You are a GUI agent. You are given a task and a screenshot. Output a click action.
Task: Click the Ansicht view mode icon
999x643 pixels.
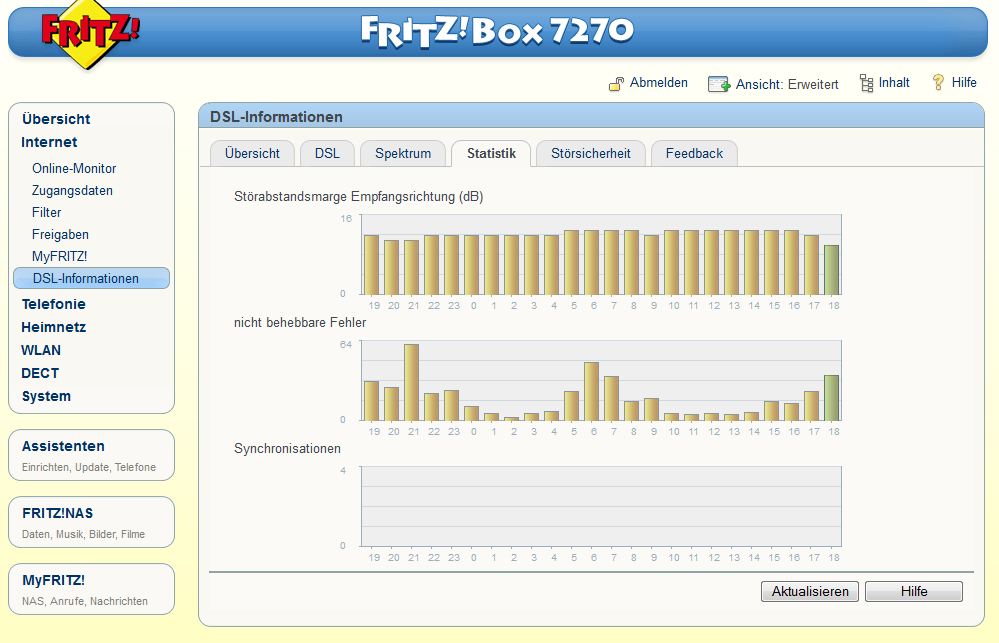click(x=719, y=84)
